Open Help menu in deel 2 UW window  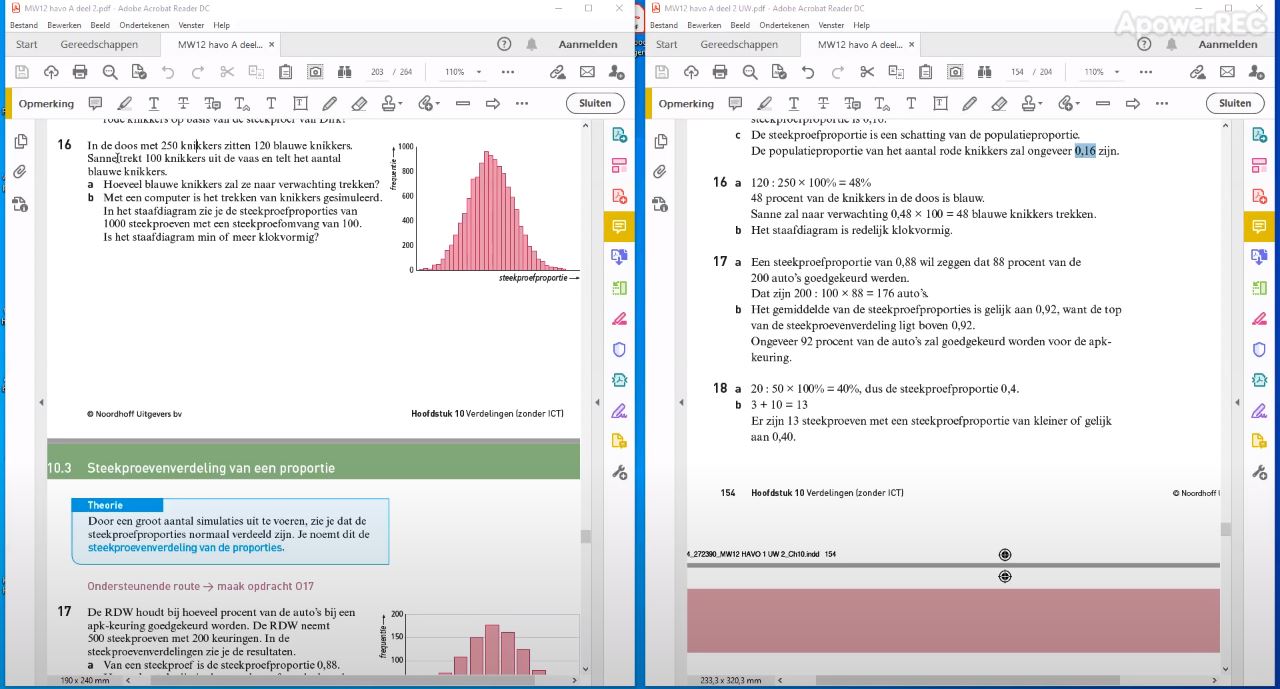[862, 25]
